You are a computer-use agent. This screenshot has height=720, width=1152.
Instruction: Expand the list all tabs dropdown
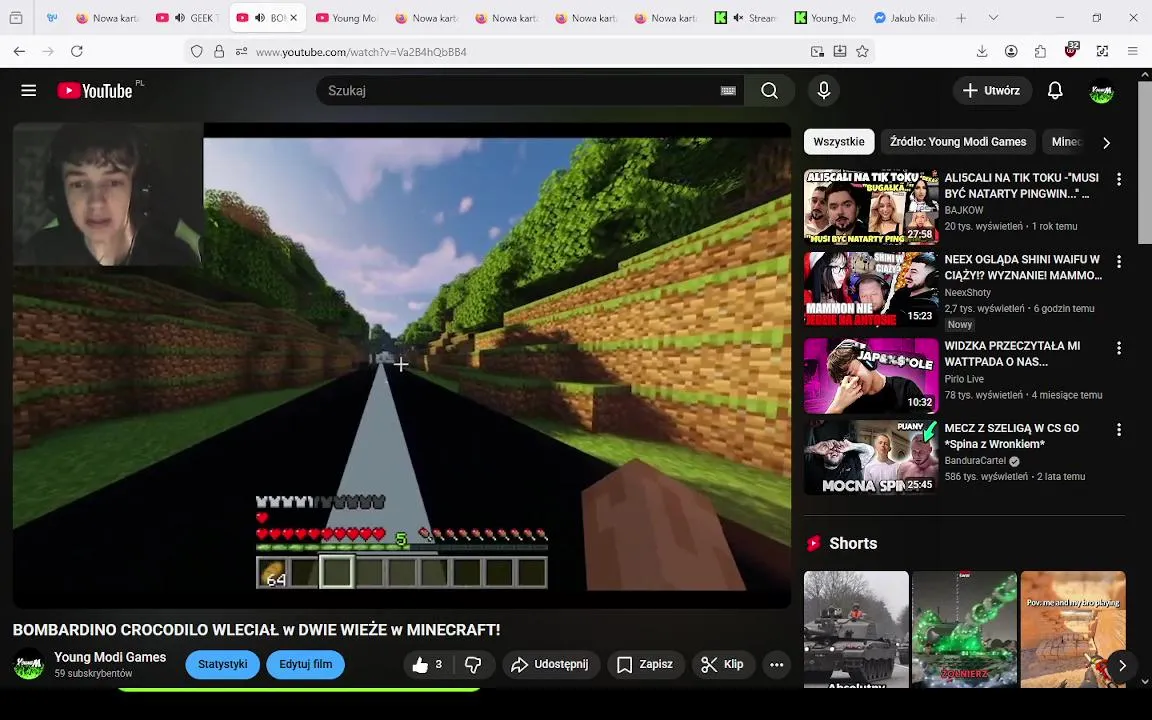pos(993,18)
